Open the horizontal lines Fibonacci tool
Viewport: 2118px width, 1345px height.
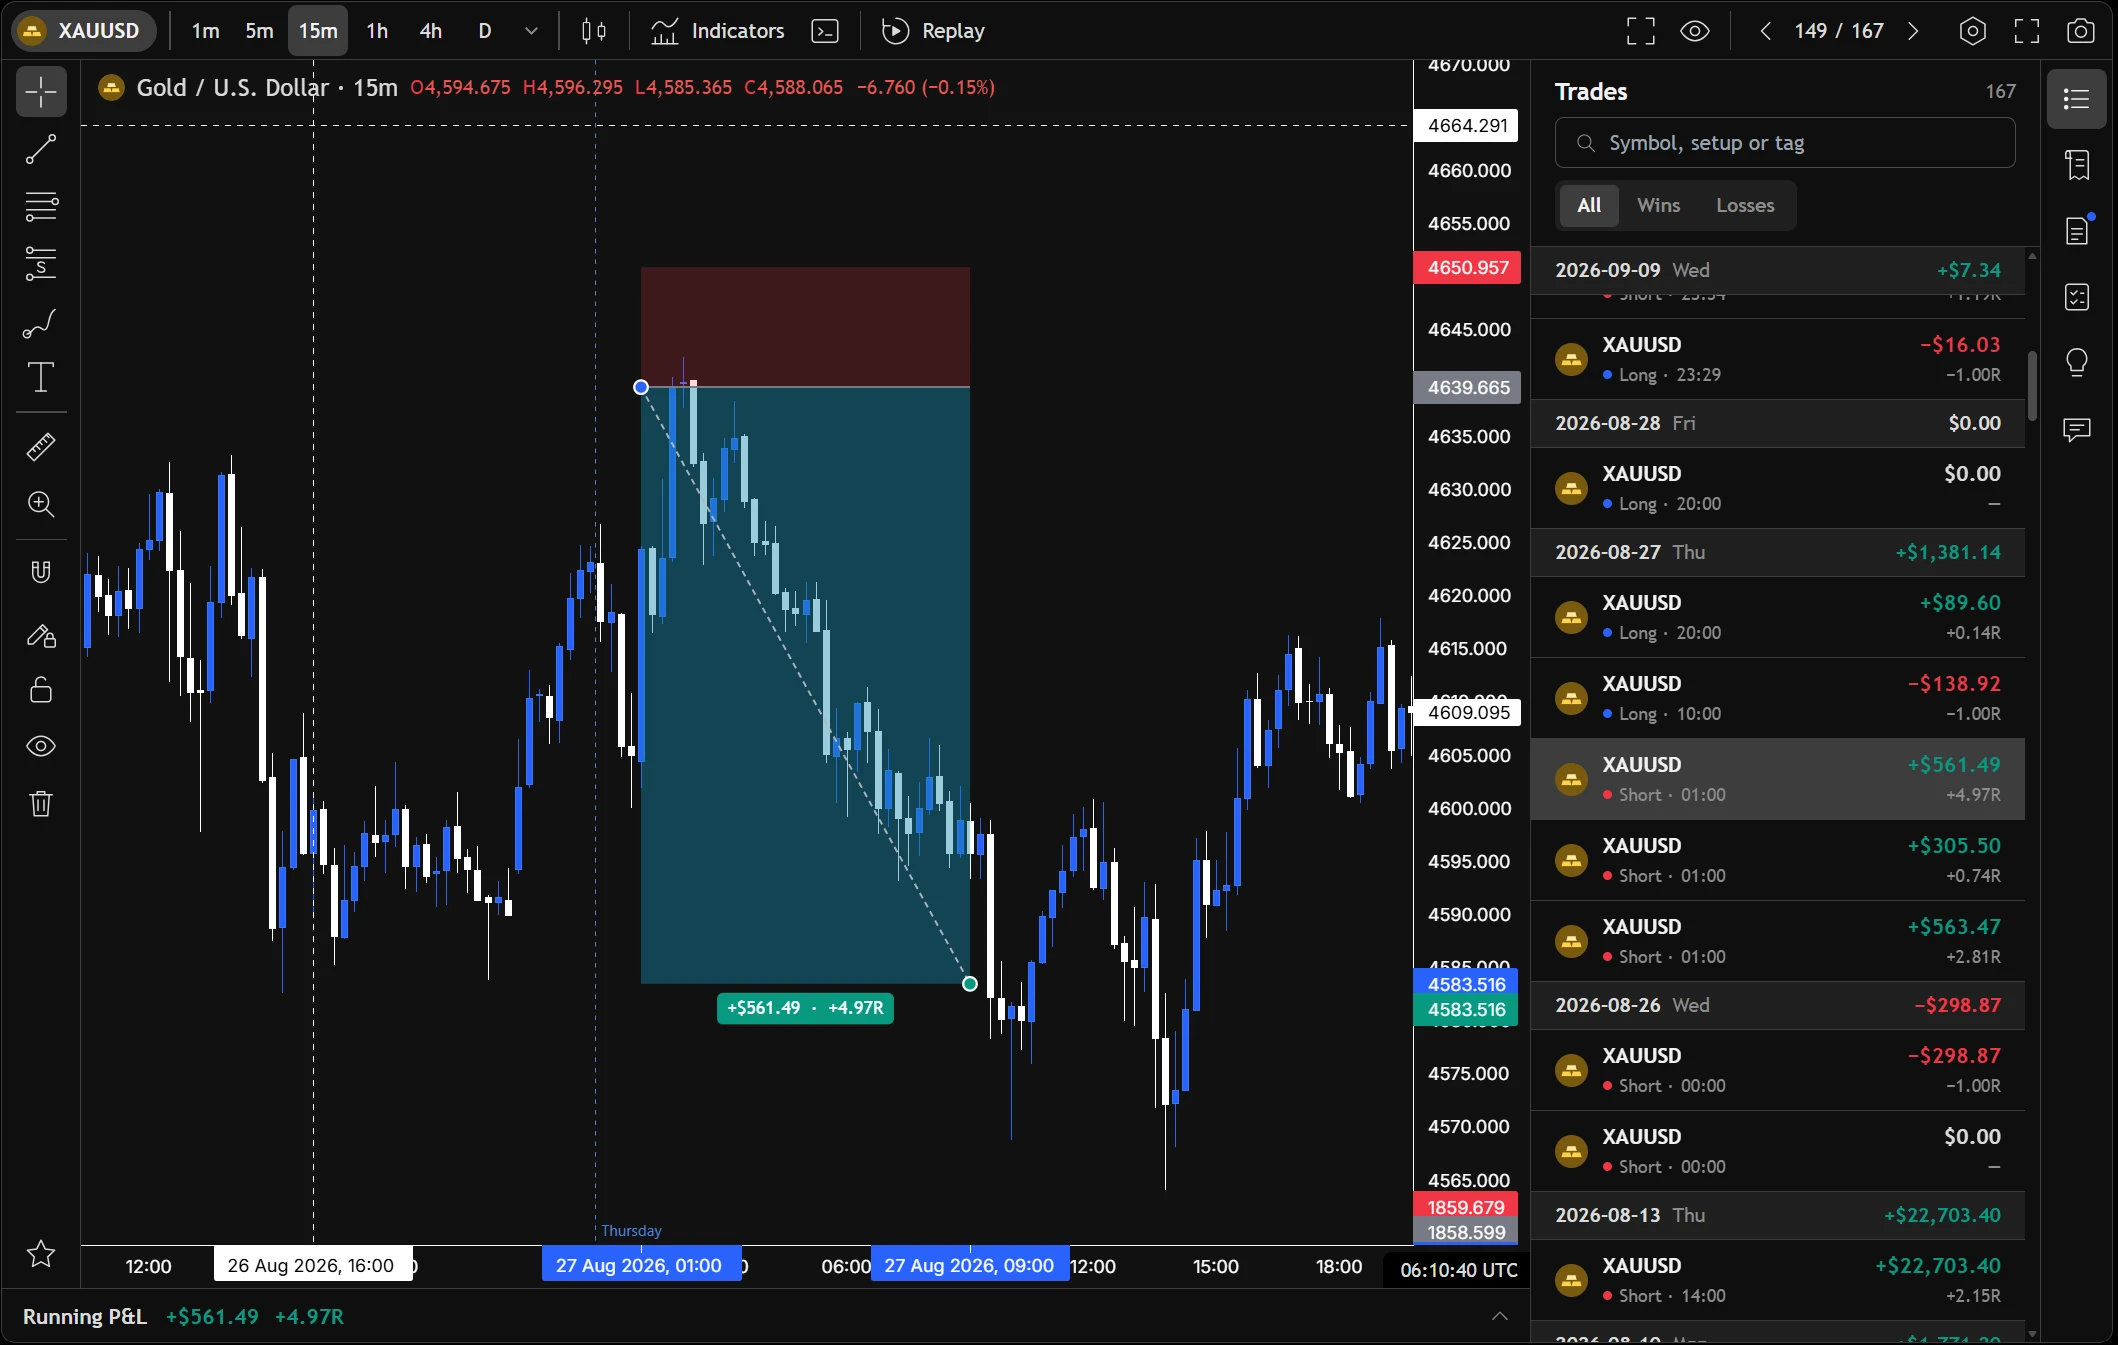[x=41, y=207]
